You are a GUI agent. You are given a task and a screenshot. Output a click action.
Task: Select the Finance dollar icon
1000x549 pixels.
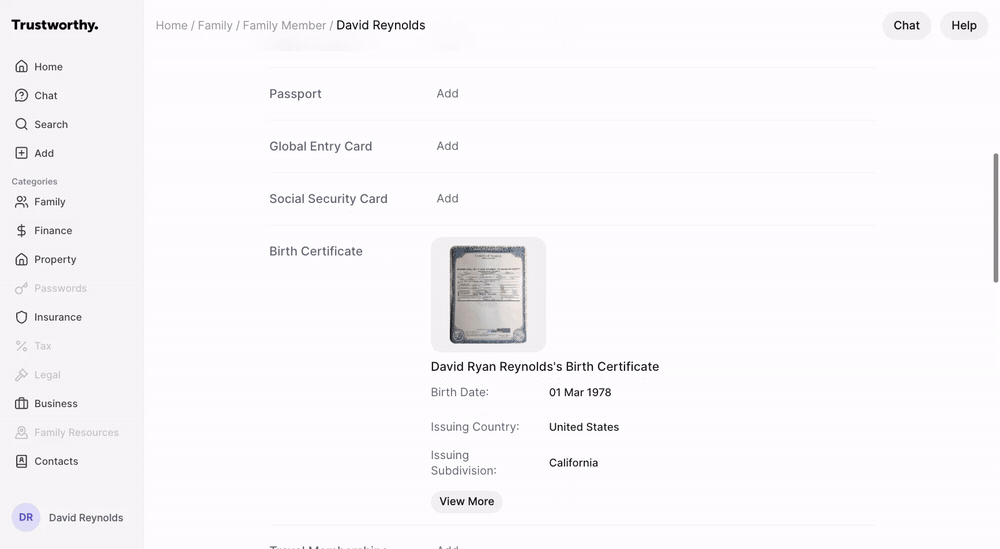[21, 231]
